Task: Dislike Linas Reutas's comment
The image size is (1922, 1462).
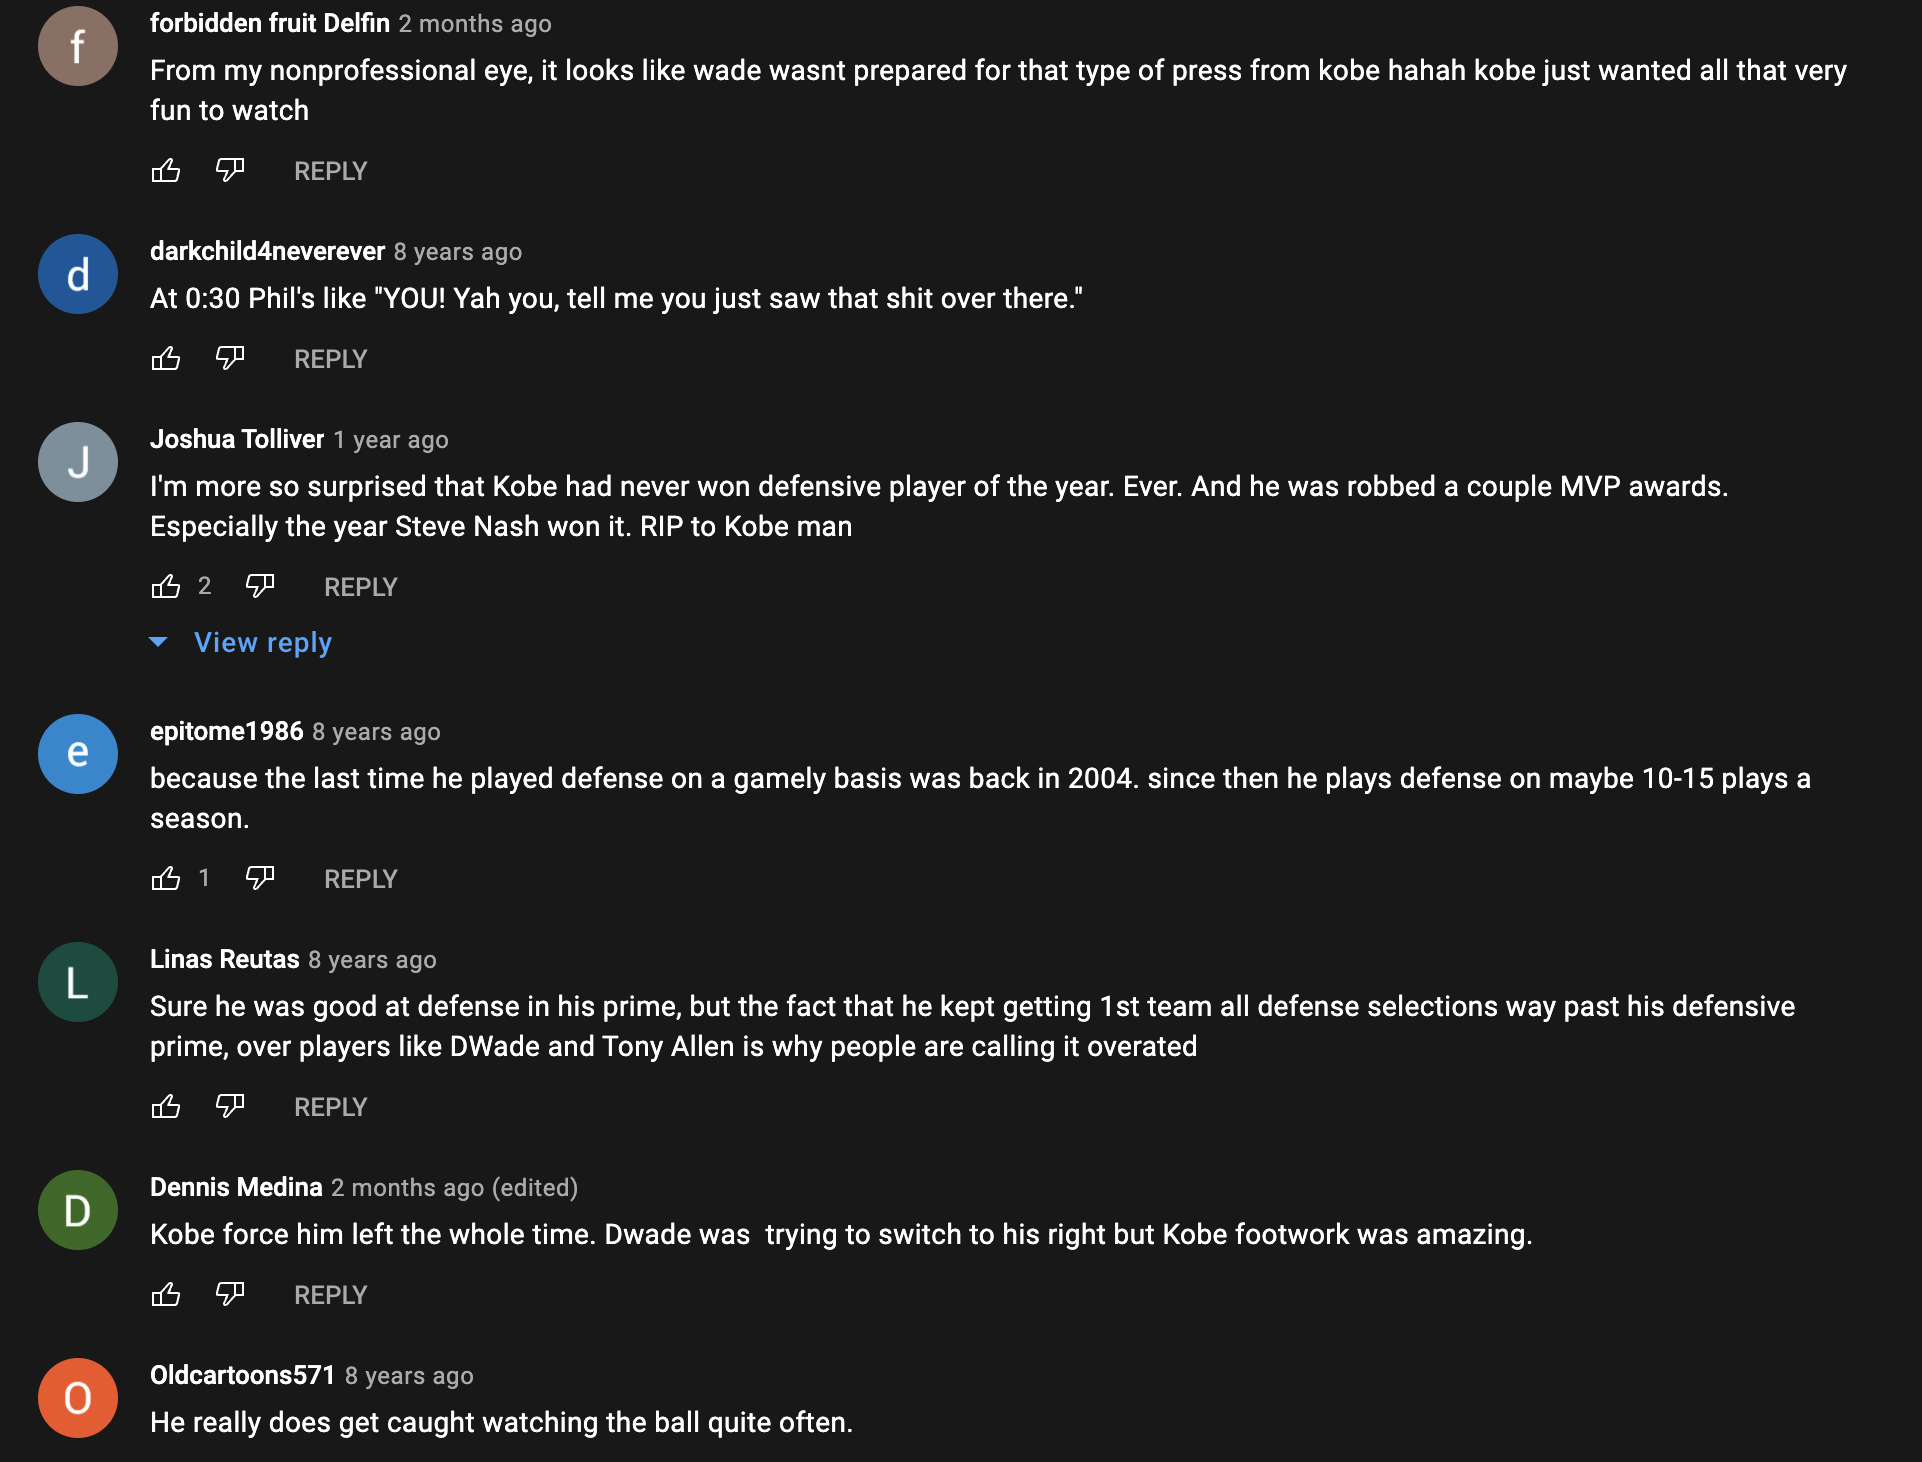Action: (230, 1107)
